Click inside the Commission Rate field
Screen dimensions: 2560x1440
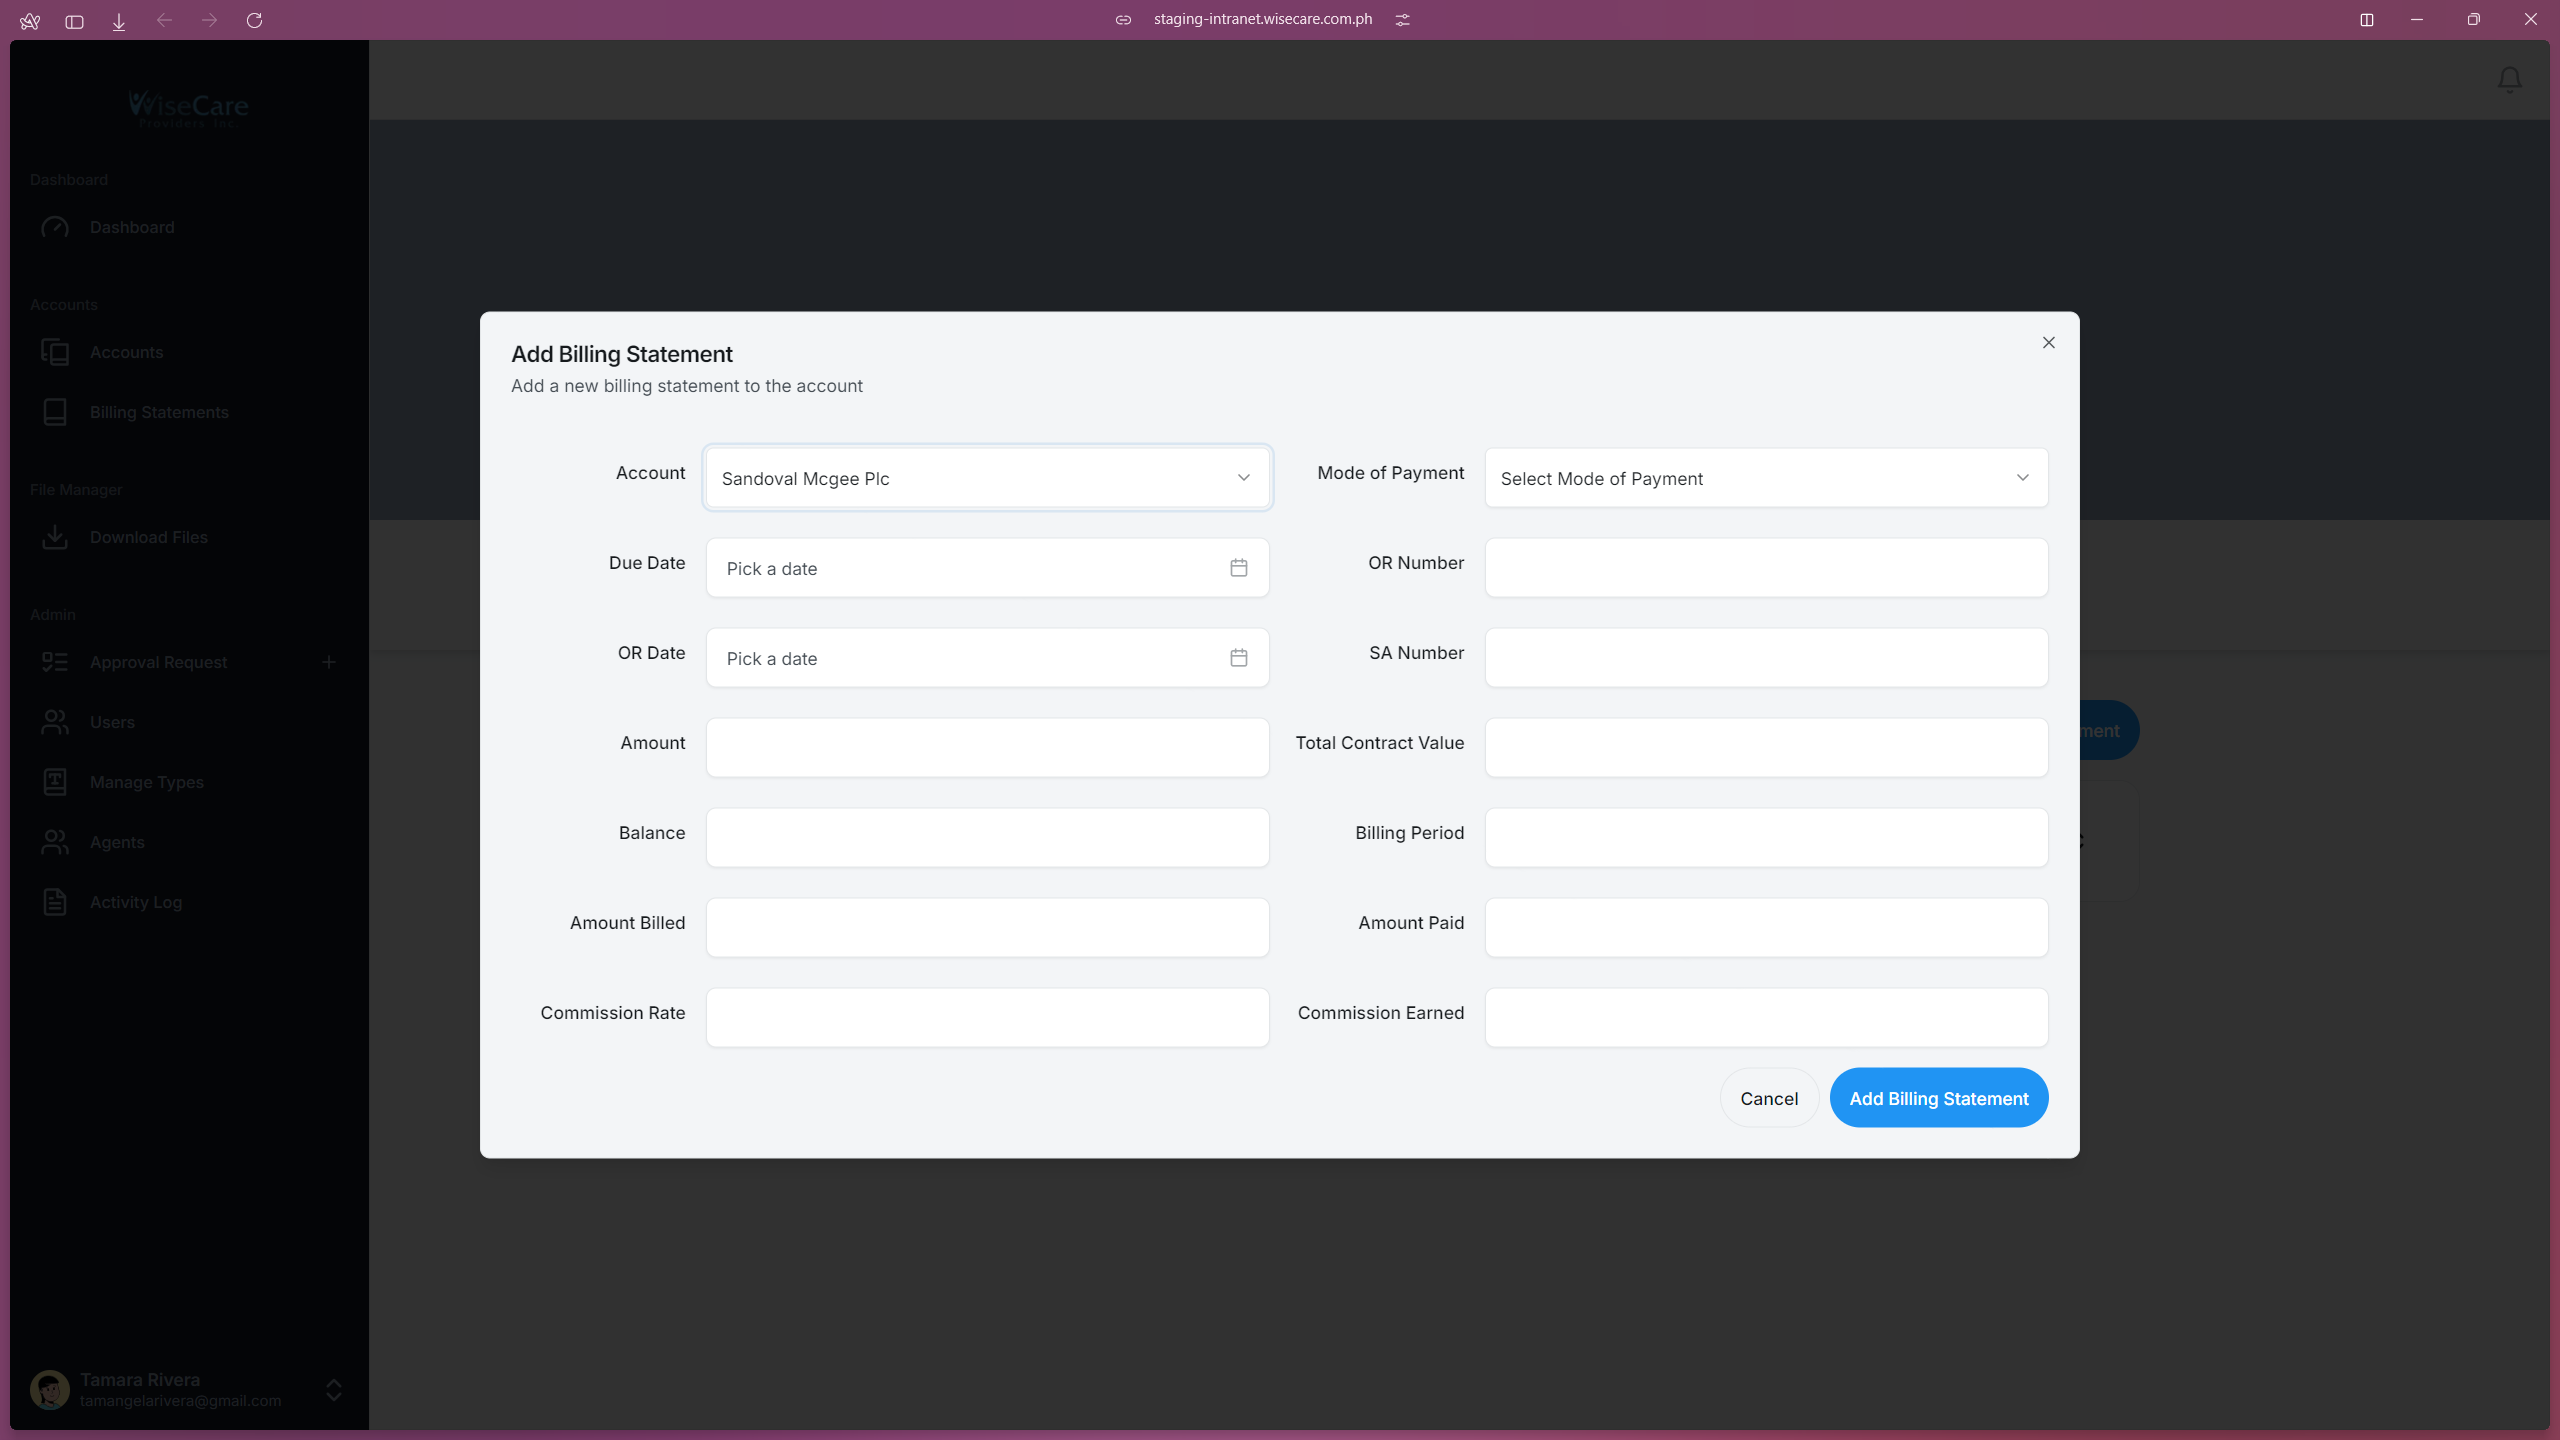click(x=986, y=1017)
